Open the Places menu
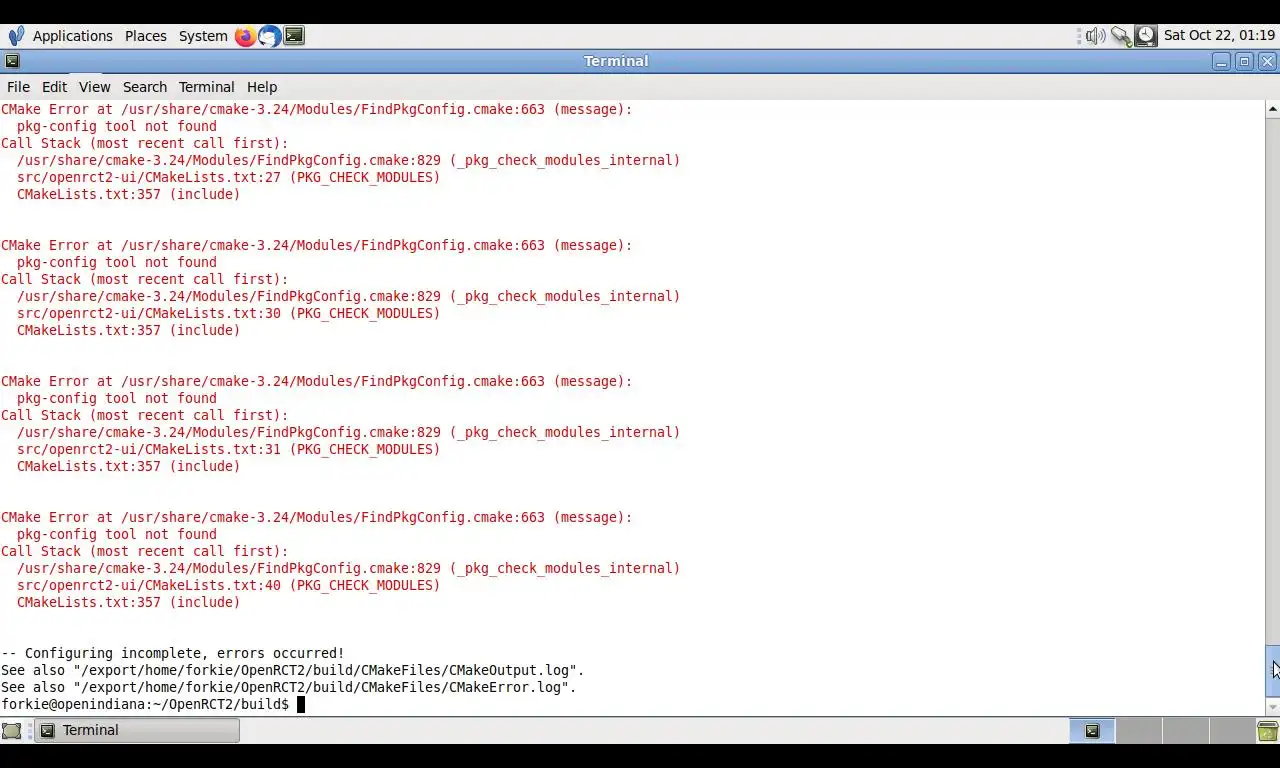Screen dimensions: 1280x768 pyautogui.click(x=146, y=36)
